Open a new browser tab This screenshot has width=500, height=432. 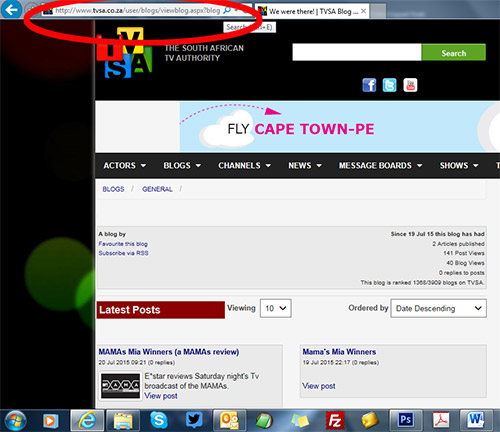(378, 11)
